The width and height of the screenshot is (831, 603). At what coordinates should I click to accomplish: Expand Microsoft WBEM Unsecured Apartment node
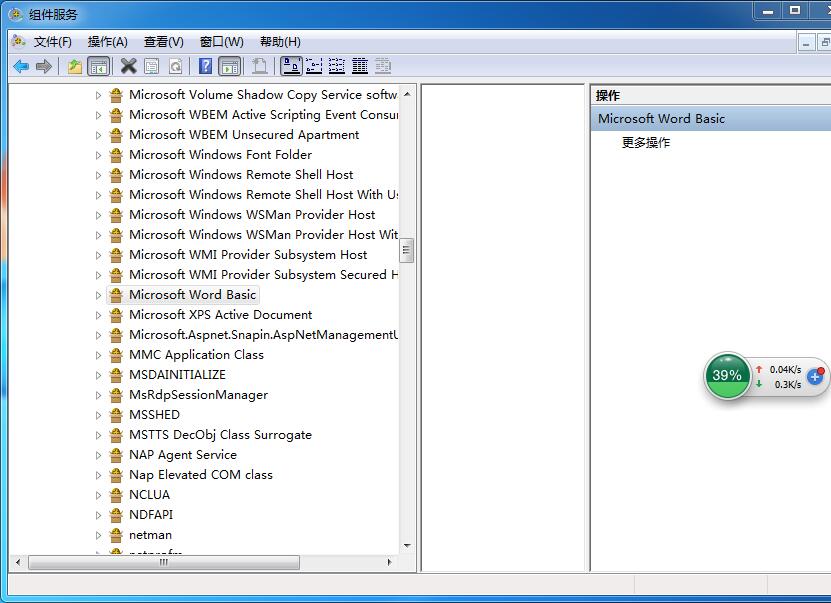(98, 135)
